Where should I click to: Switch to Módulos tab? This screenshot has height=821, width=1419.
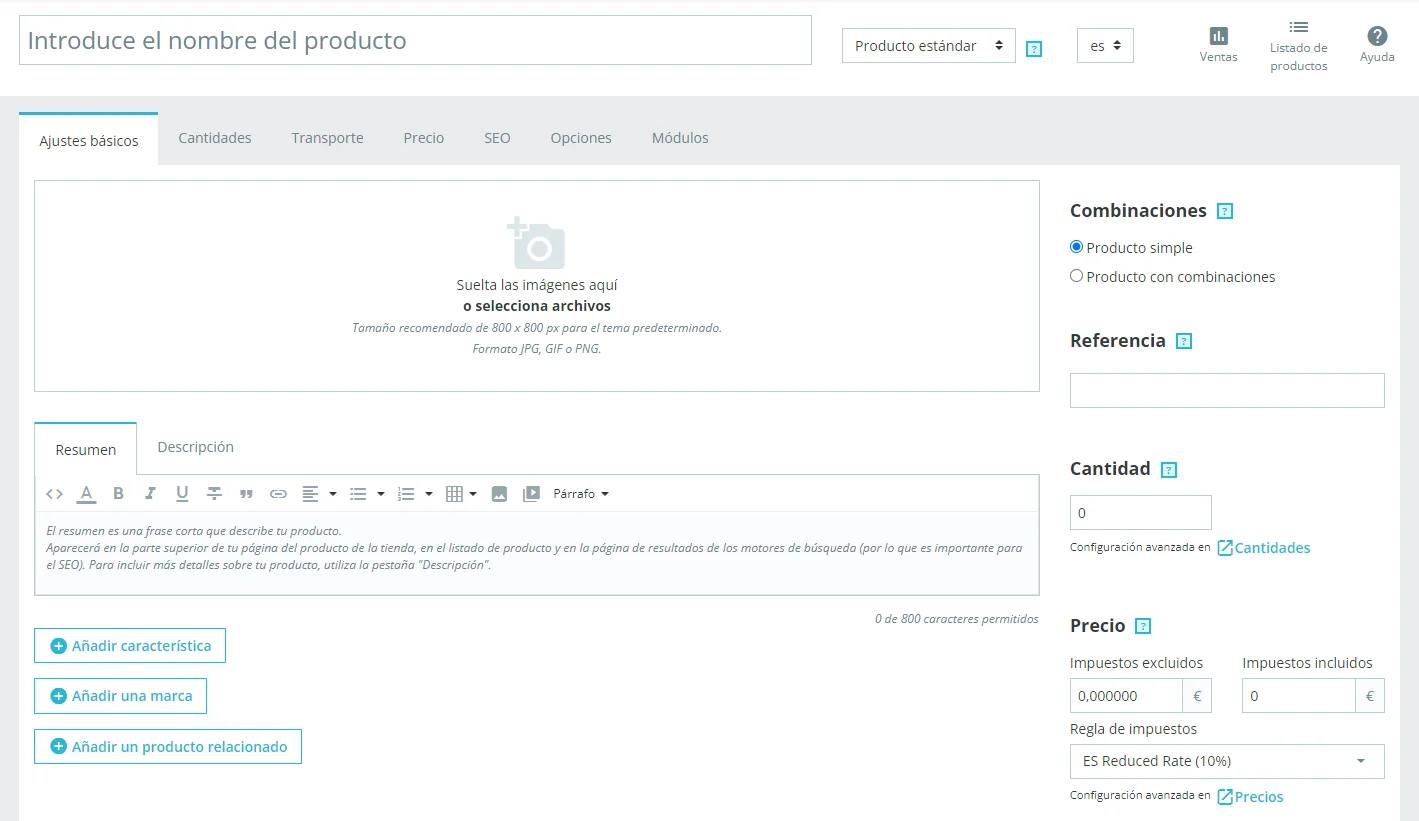[x=680, y=138]
